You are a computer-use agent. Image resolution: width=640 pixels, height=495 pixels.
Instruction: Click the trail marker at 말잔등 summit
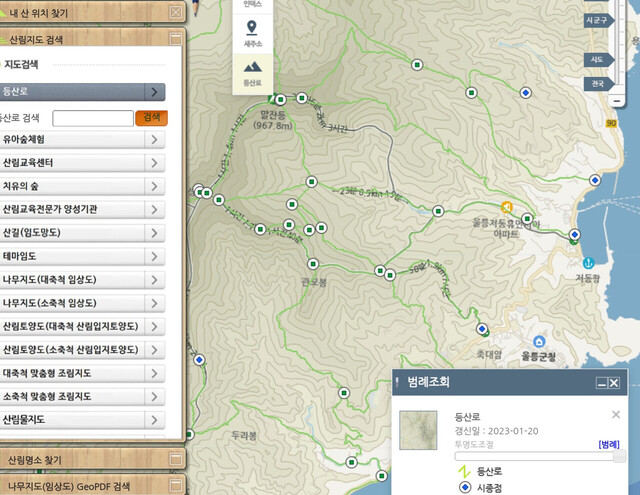(280, 99)
